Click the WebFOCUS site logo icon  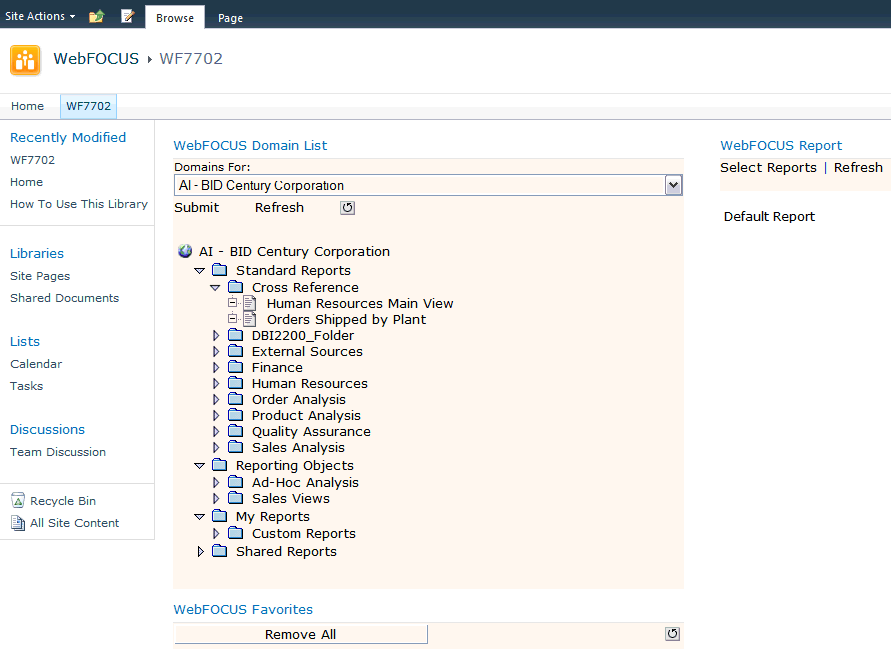(x=25, y=60)
